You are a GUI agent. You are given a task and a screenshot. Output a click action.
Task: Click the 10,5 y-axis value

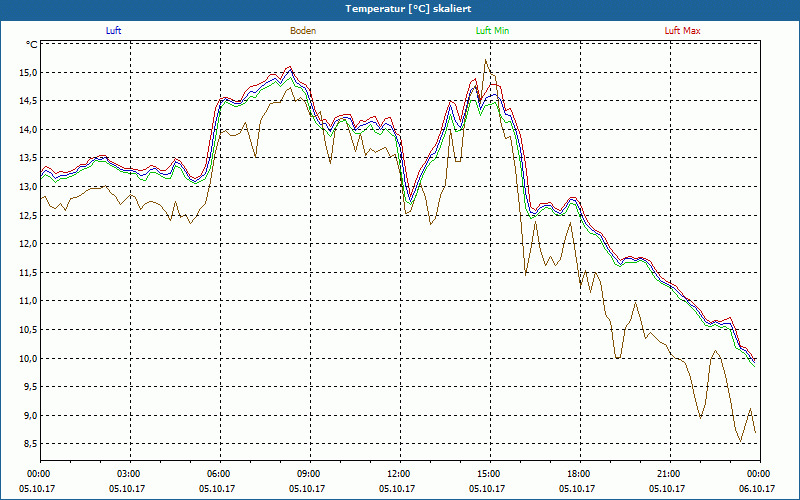(29, 330)
